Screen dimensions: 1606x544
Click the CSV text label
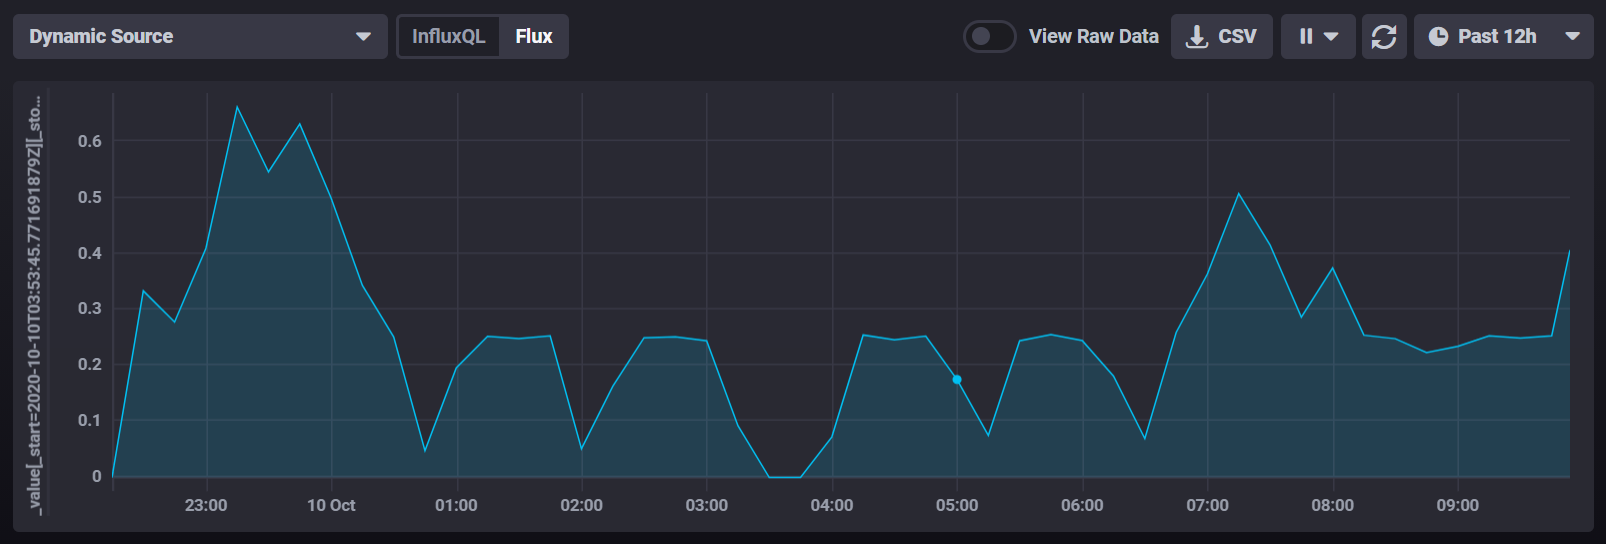coord(1237,37)
